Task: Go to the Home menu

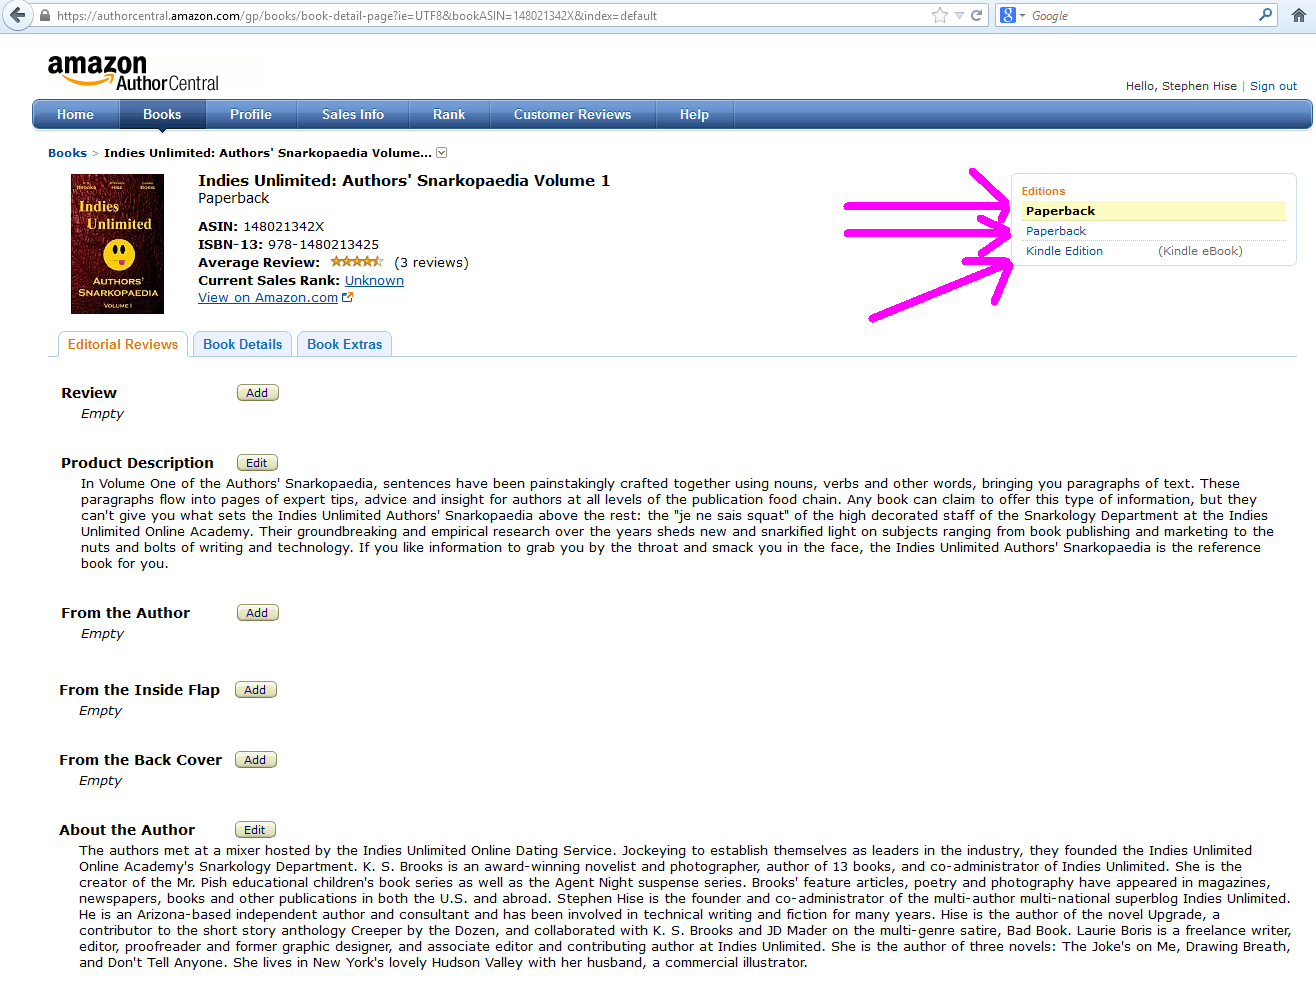Action: tap(75, 114)
